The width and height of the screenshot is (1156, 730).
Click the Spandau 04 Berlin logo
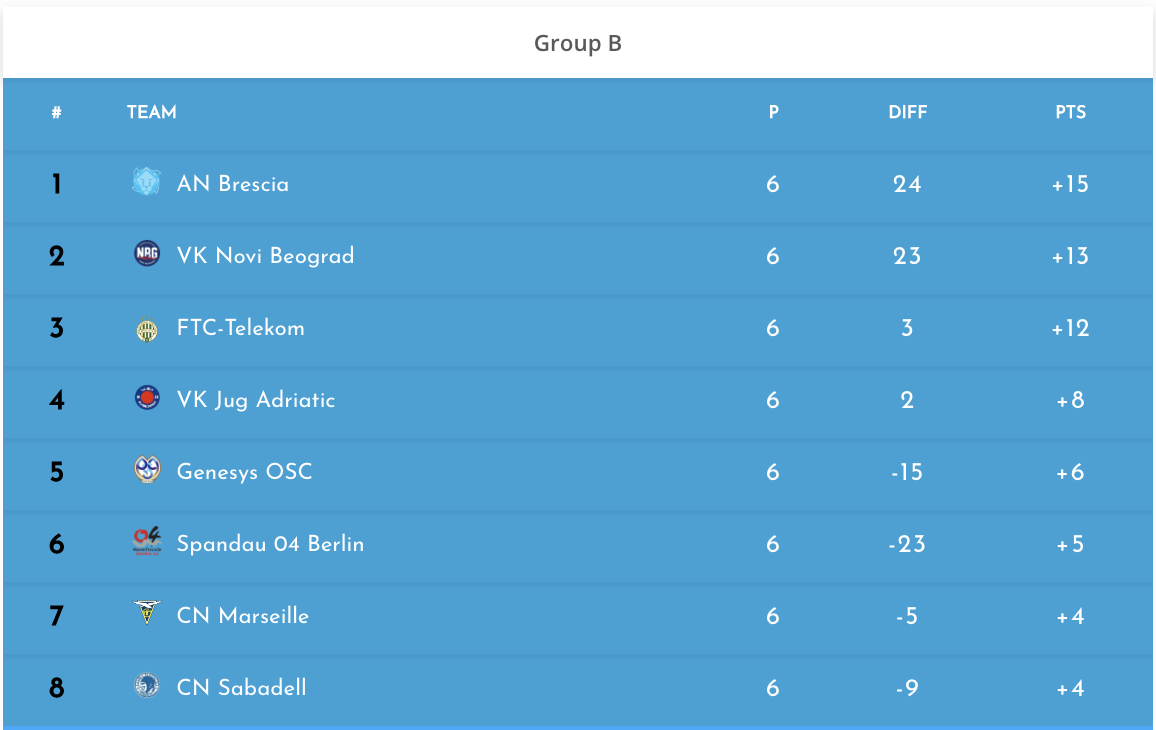click(147, 541)
